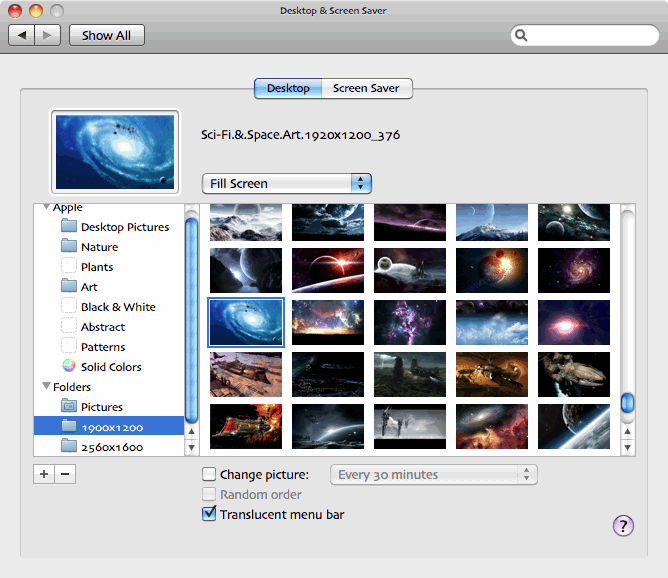
Task: Click into the search field
Action: tap(584, 35)
